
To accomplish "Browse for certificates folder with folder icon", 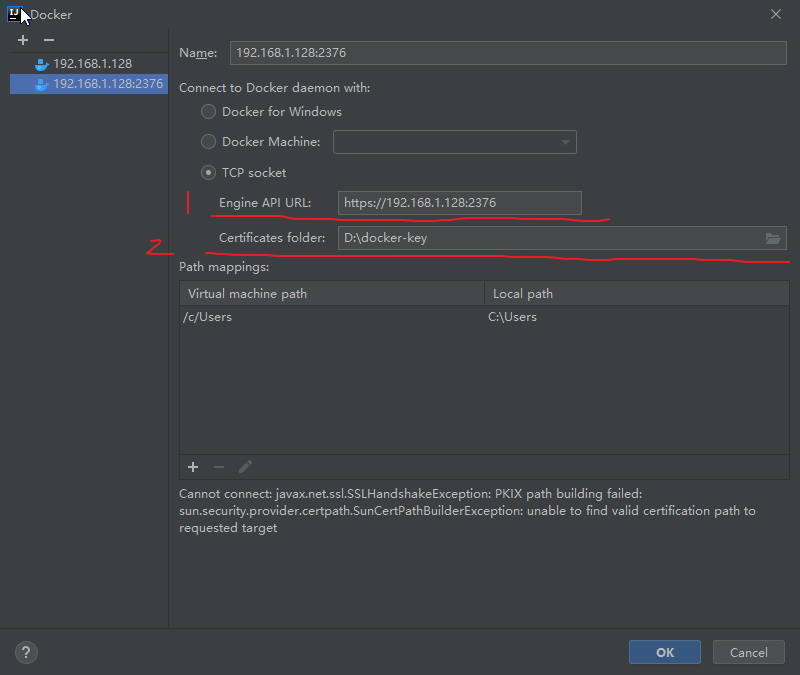I will [773, 238].
